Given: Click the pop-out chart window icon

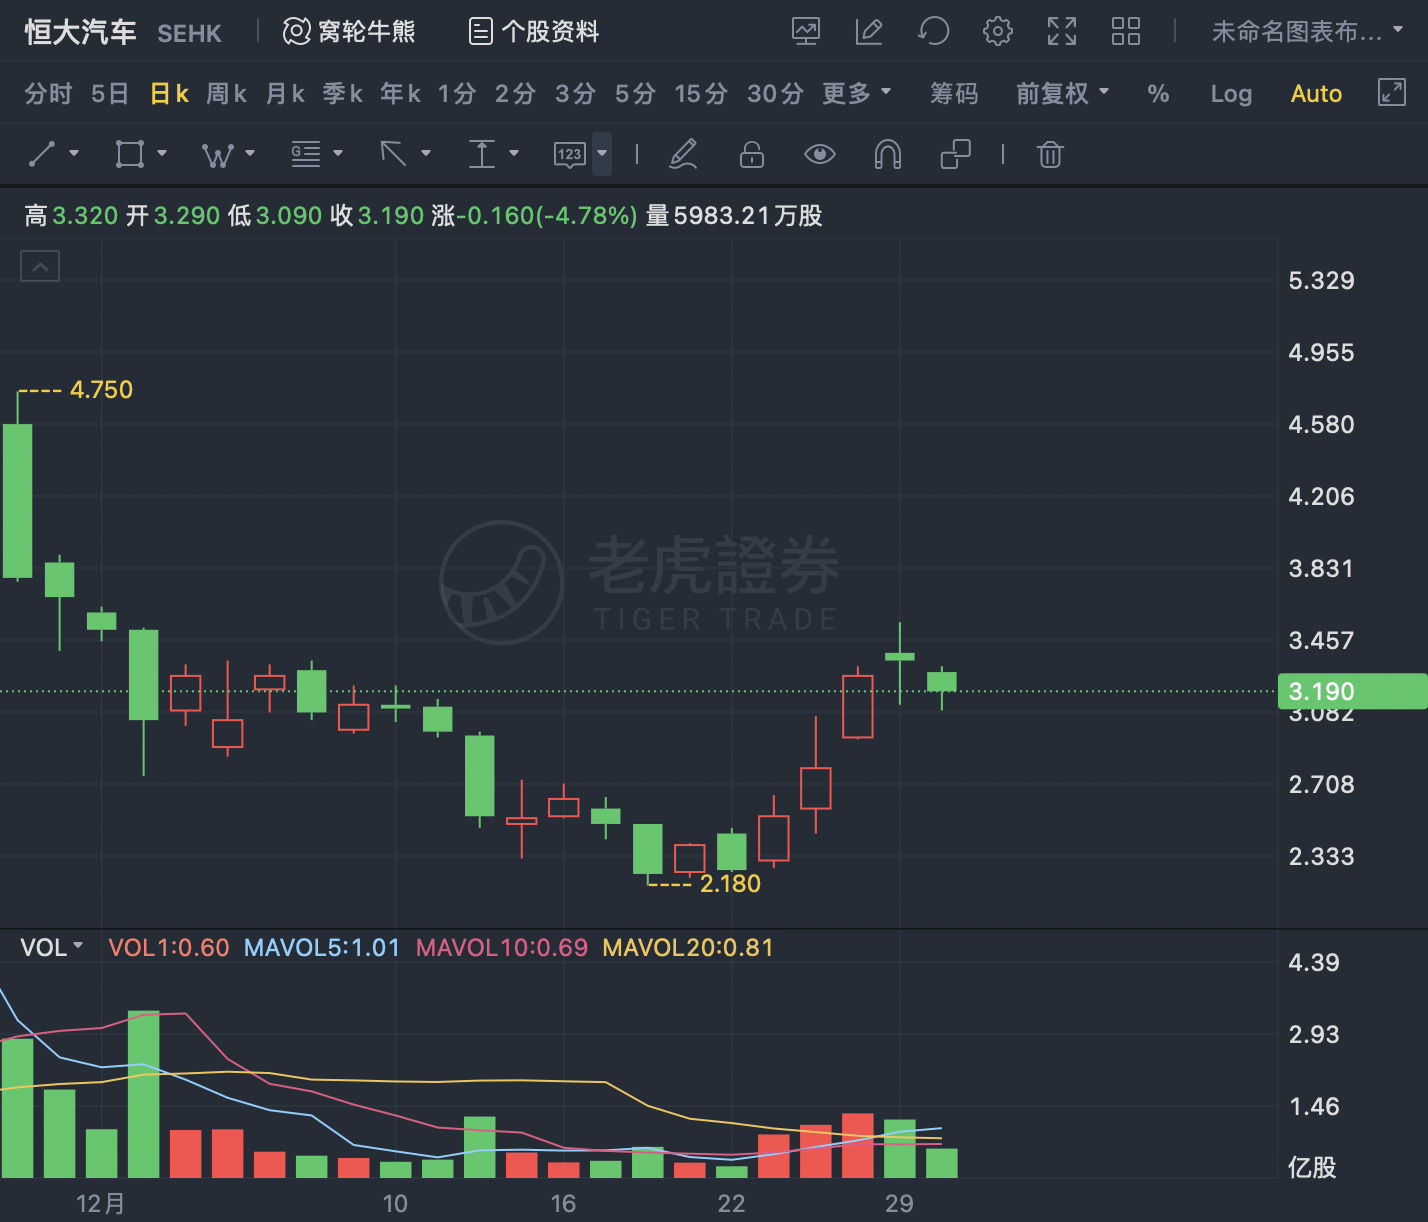Looking at the screenshot, I should pyautogui.click(x=1391, y=92).
